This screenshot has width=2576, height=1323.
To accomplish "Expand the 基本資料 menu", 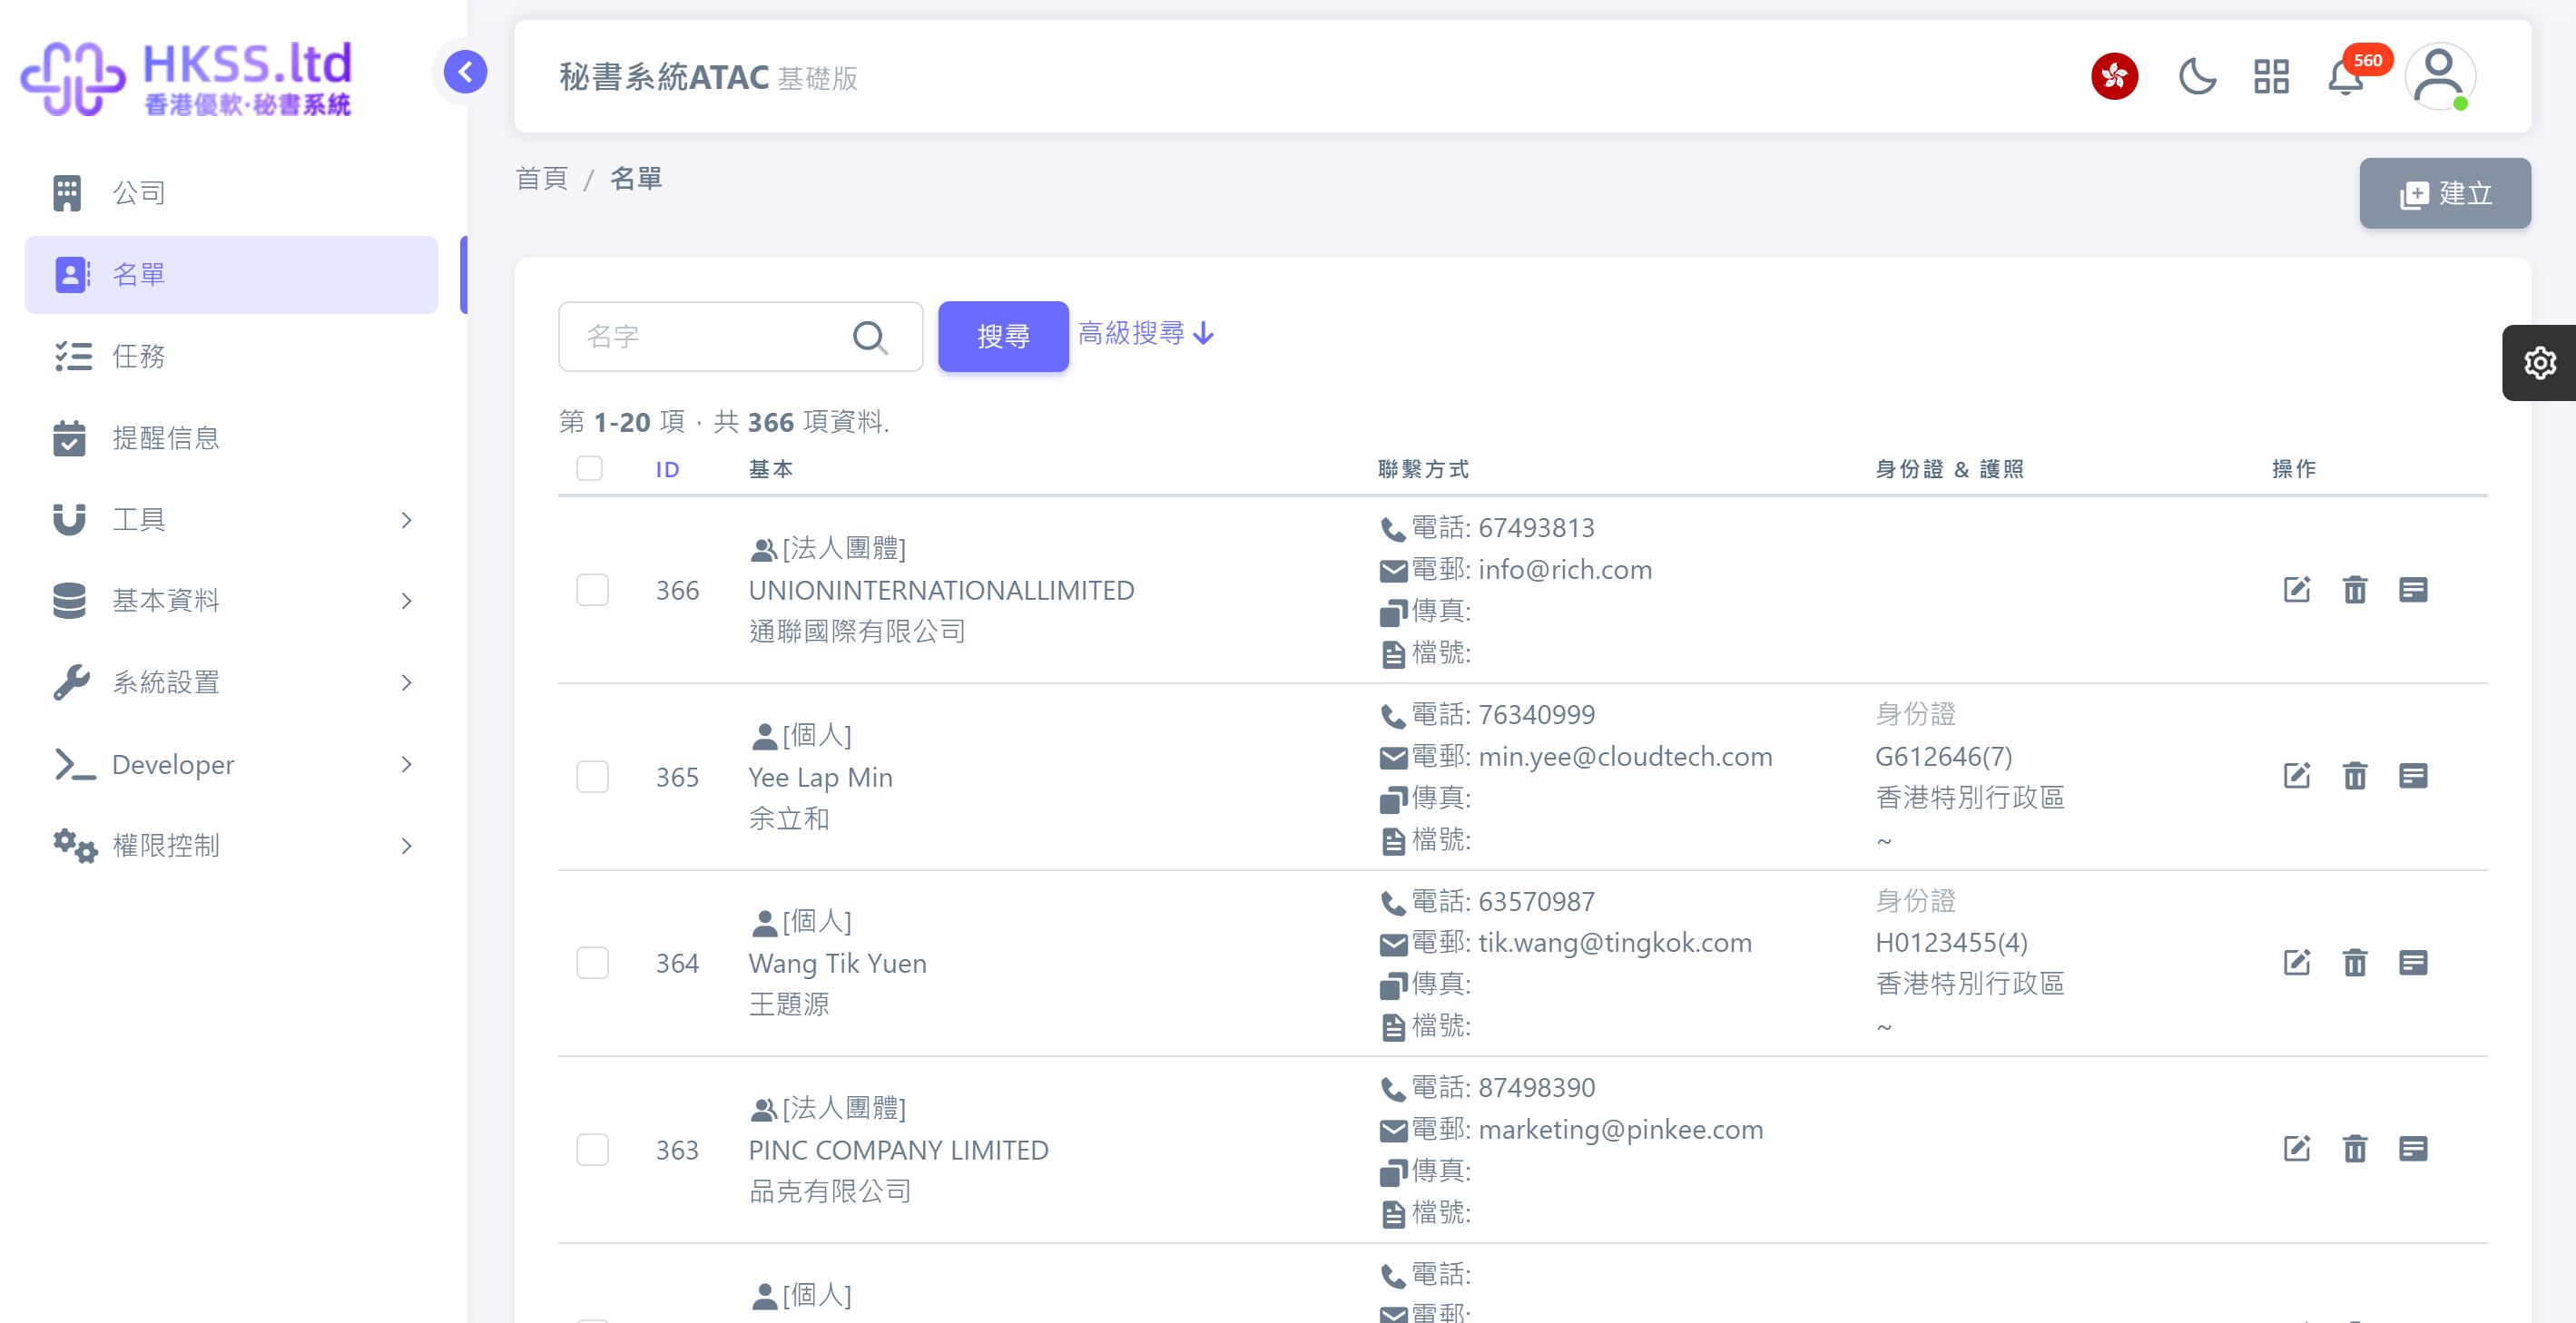I will (231, 601).
